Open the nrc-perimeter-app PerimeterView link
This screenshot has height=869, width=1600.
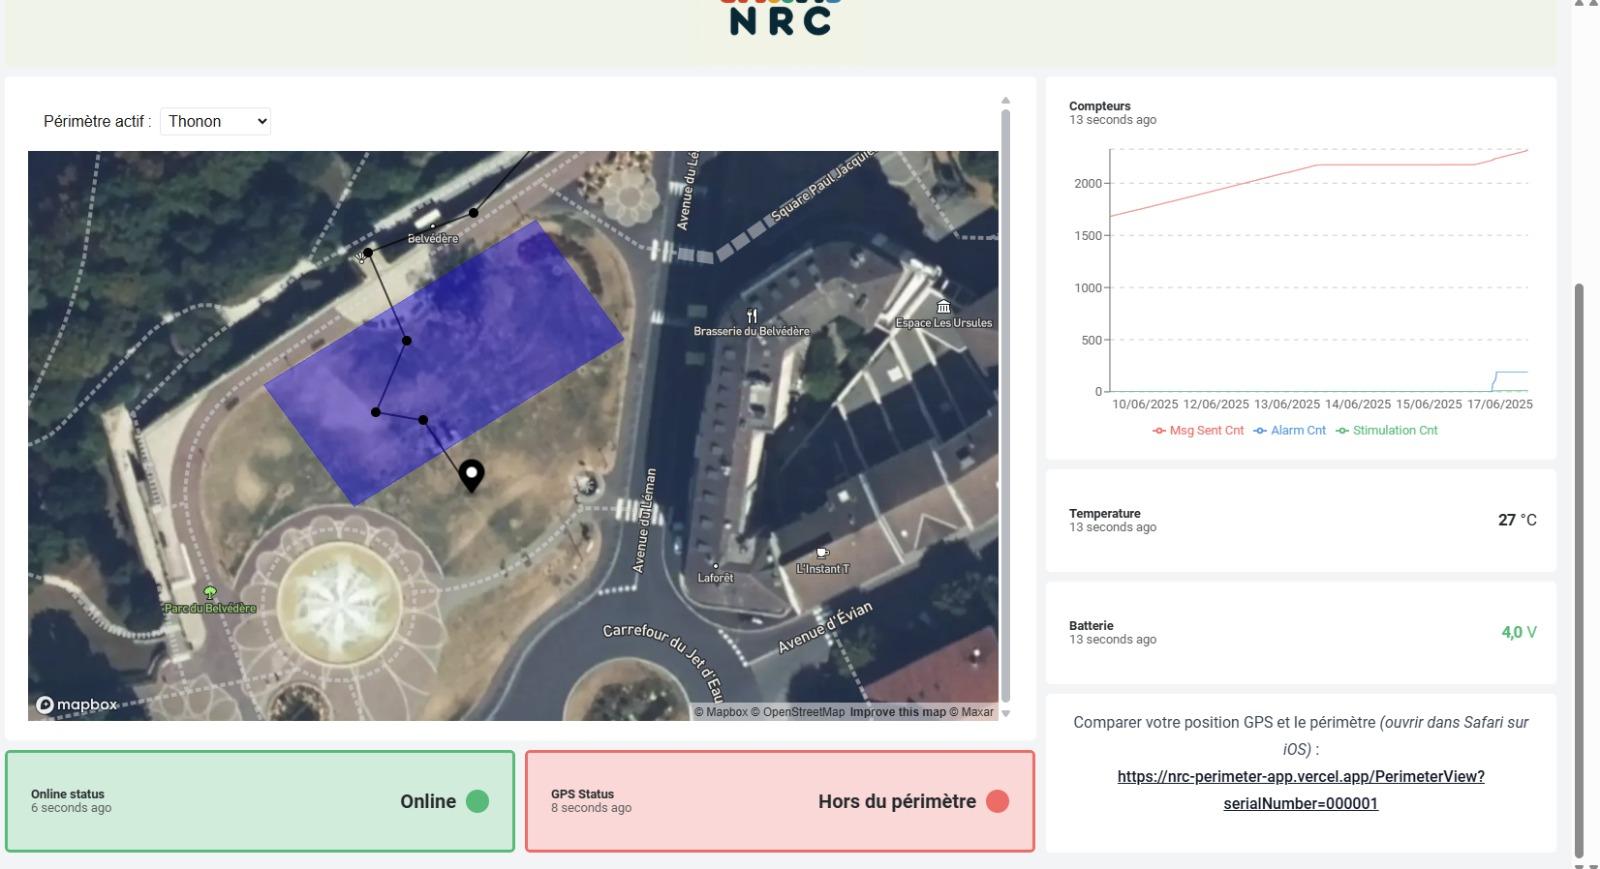tap(1300, 777)
